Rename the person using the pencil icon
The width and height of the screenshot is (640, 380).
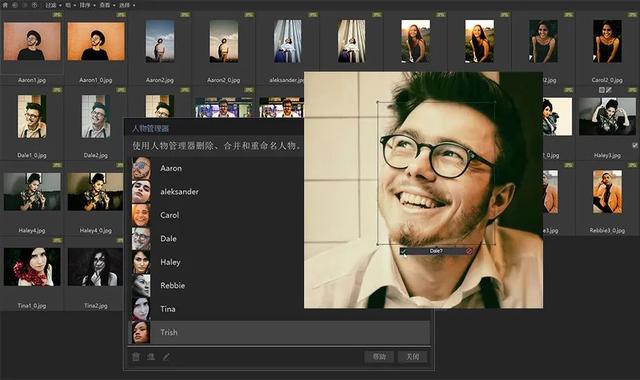click(166, 357)
